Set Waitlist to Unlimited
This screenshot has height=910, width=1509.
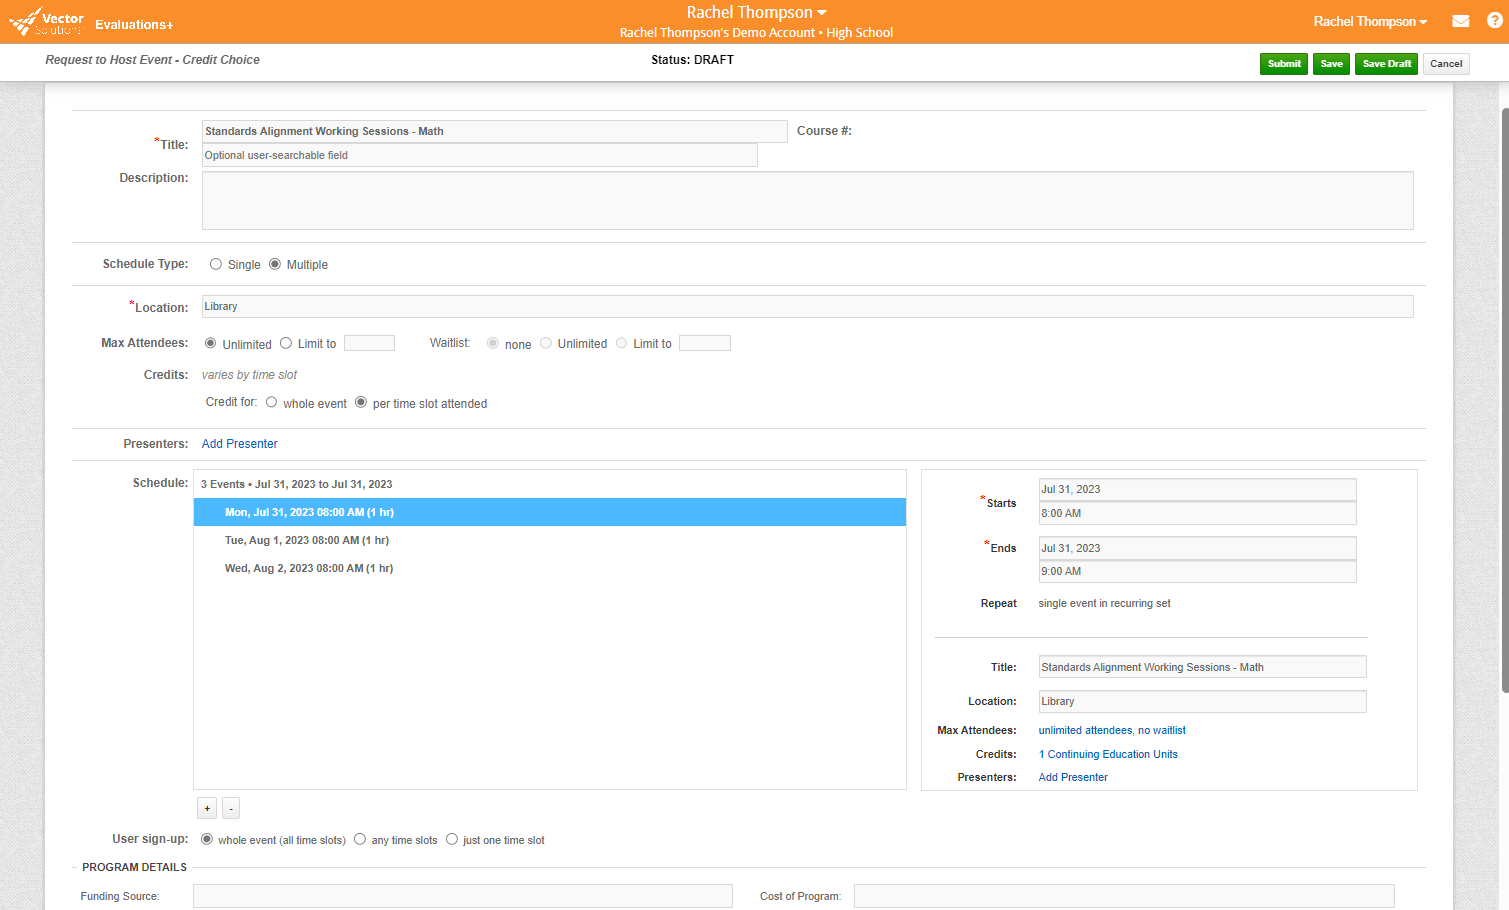546,343
